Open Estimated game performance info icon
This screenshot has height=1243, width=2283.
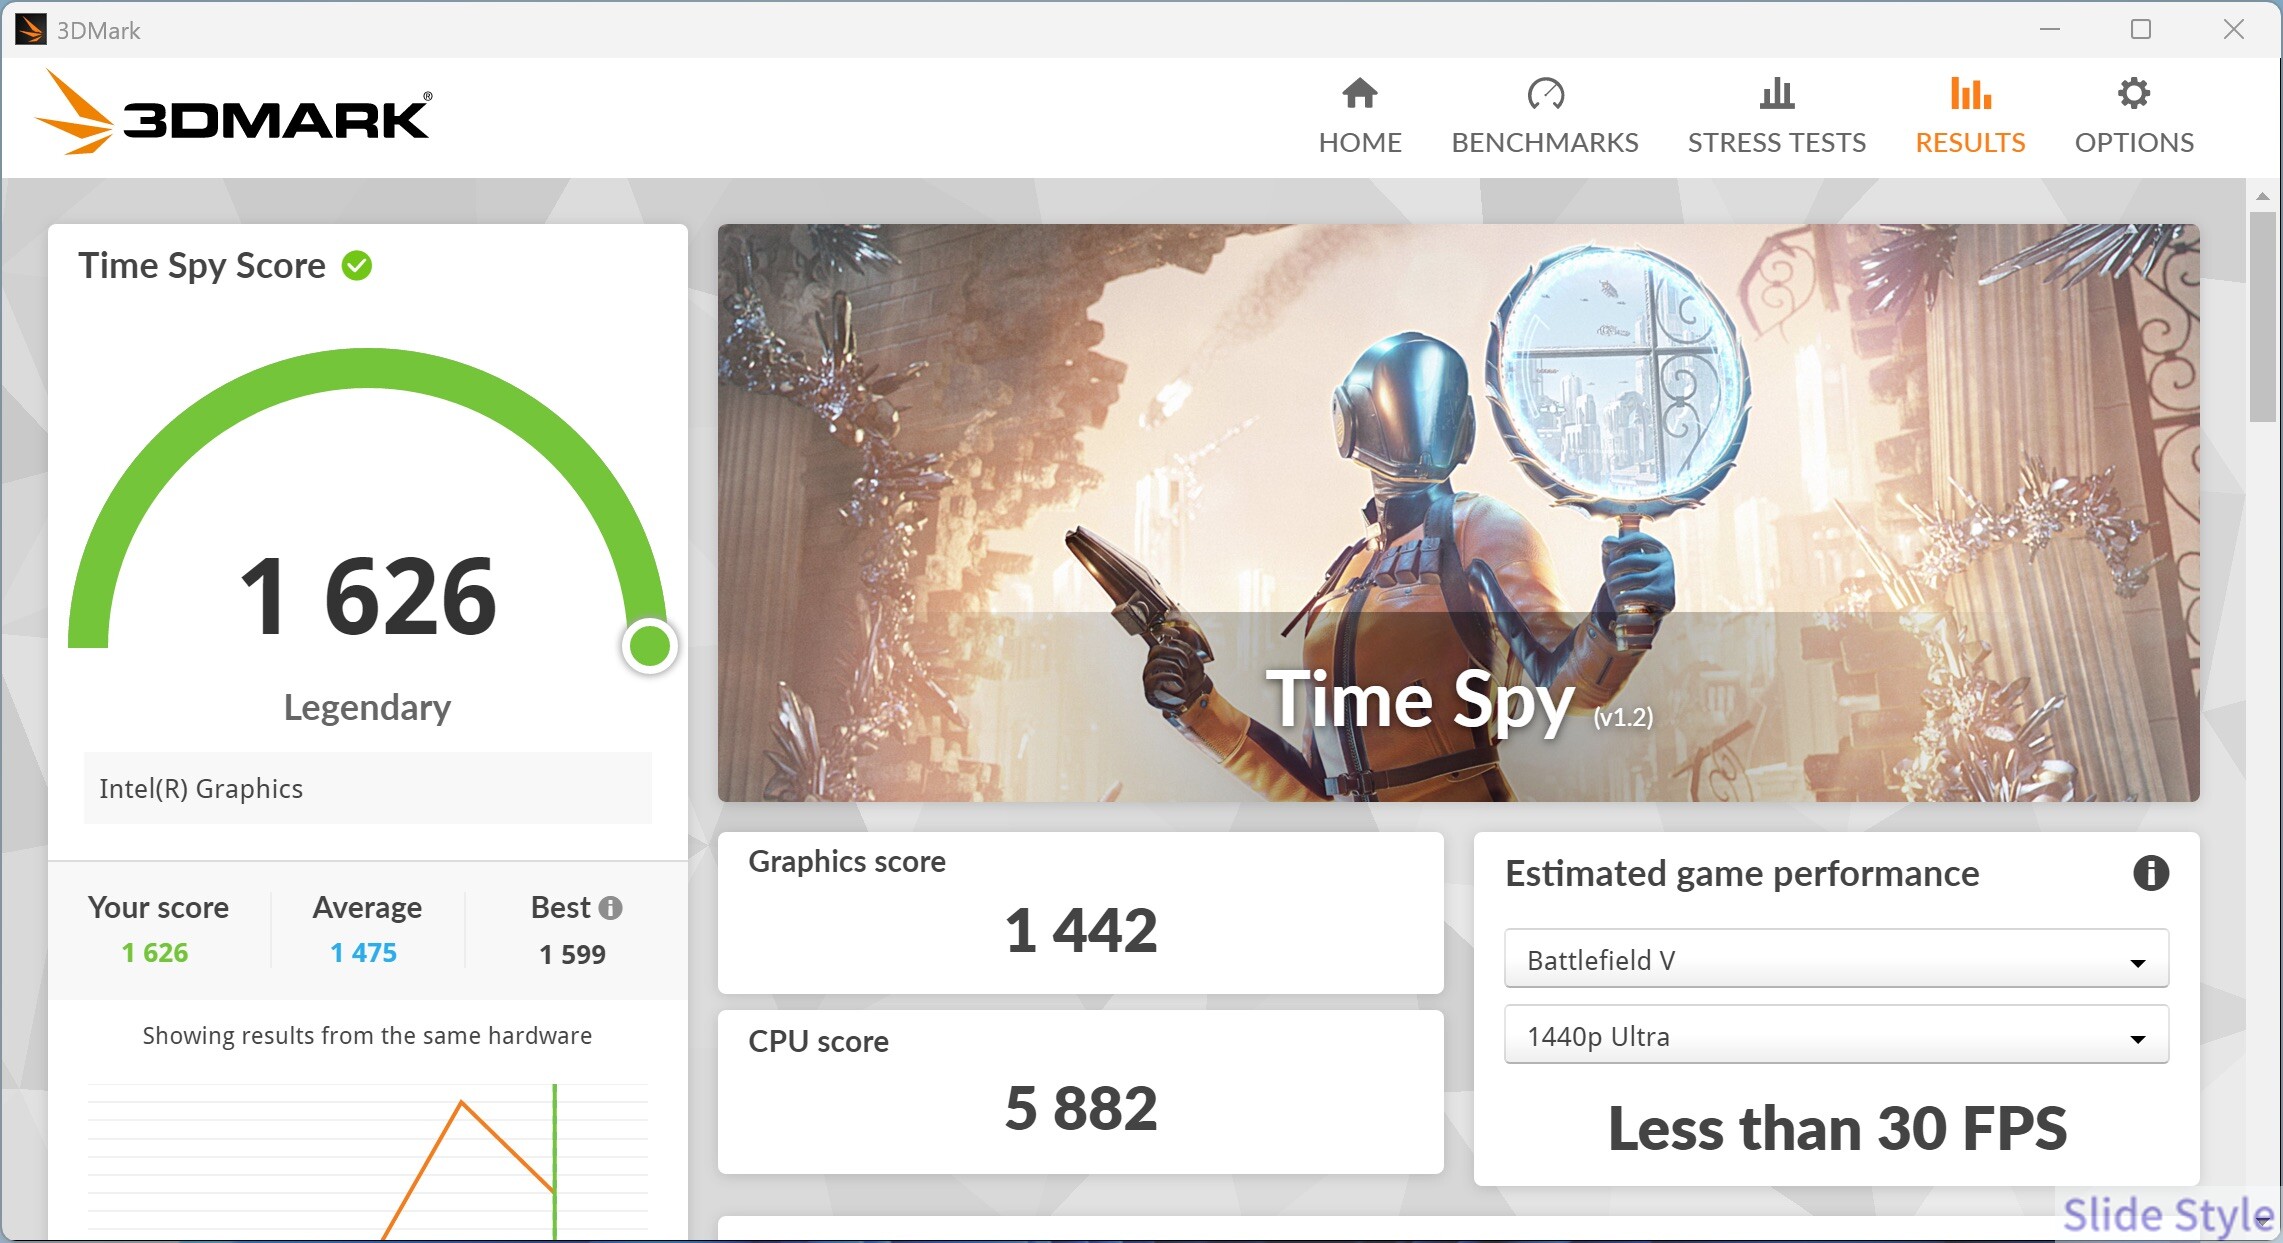(x=2151, y=873)
